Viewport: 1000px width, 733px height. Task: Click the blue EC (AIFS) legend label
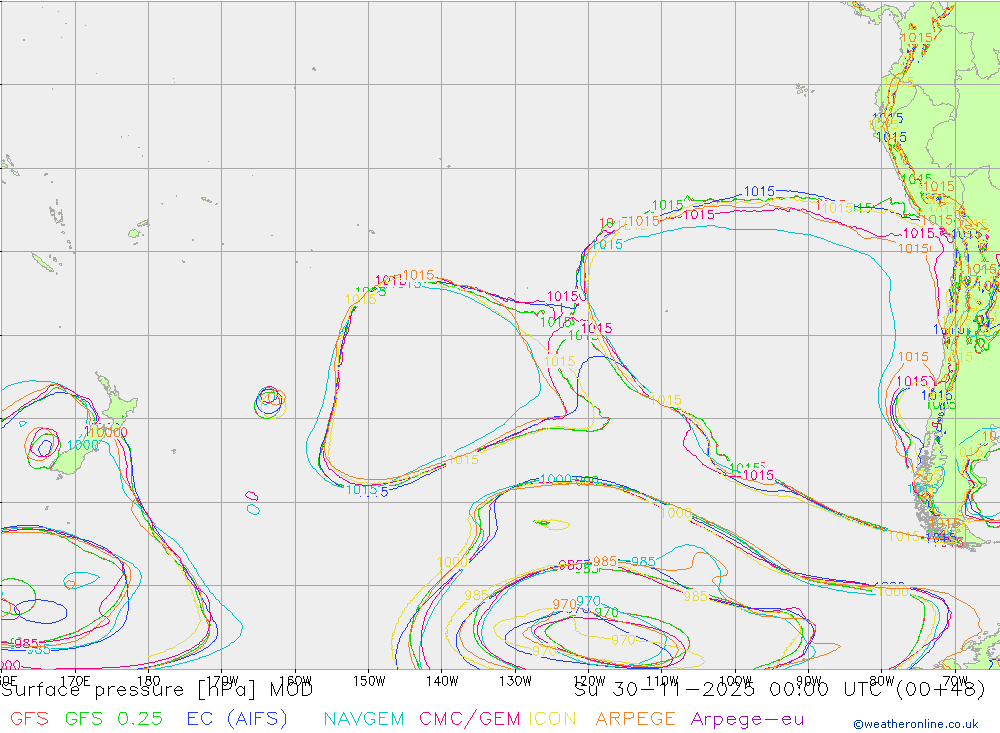(x=237, y=719)
